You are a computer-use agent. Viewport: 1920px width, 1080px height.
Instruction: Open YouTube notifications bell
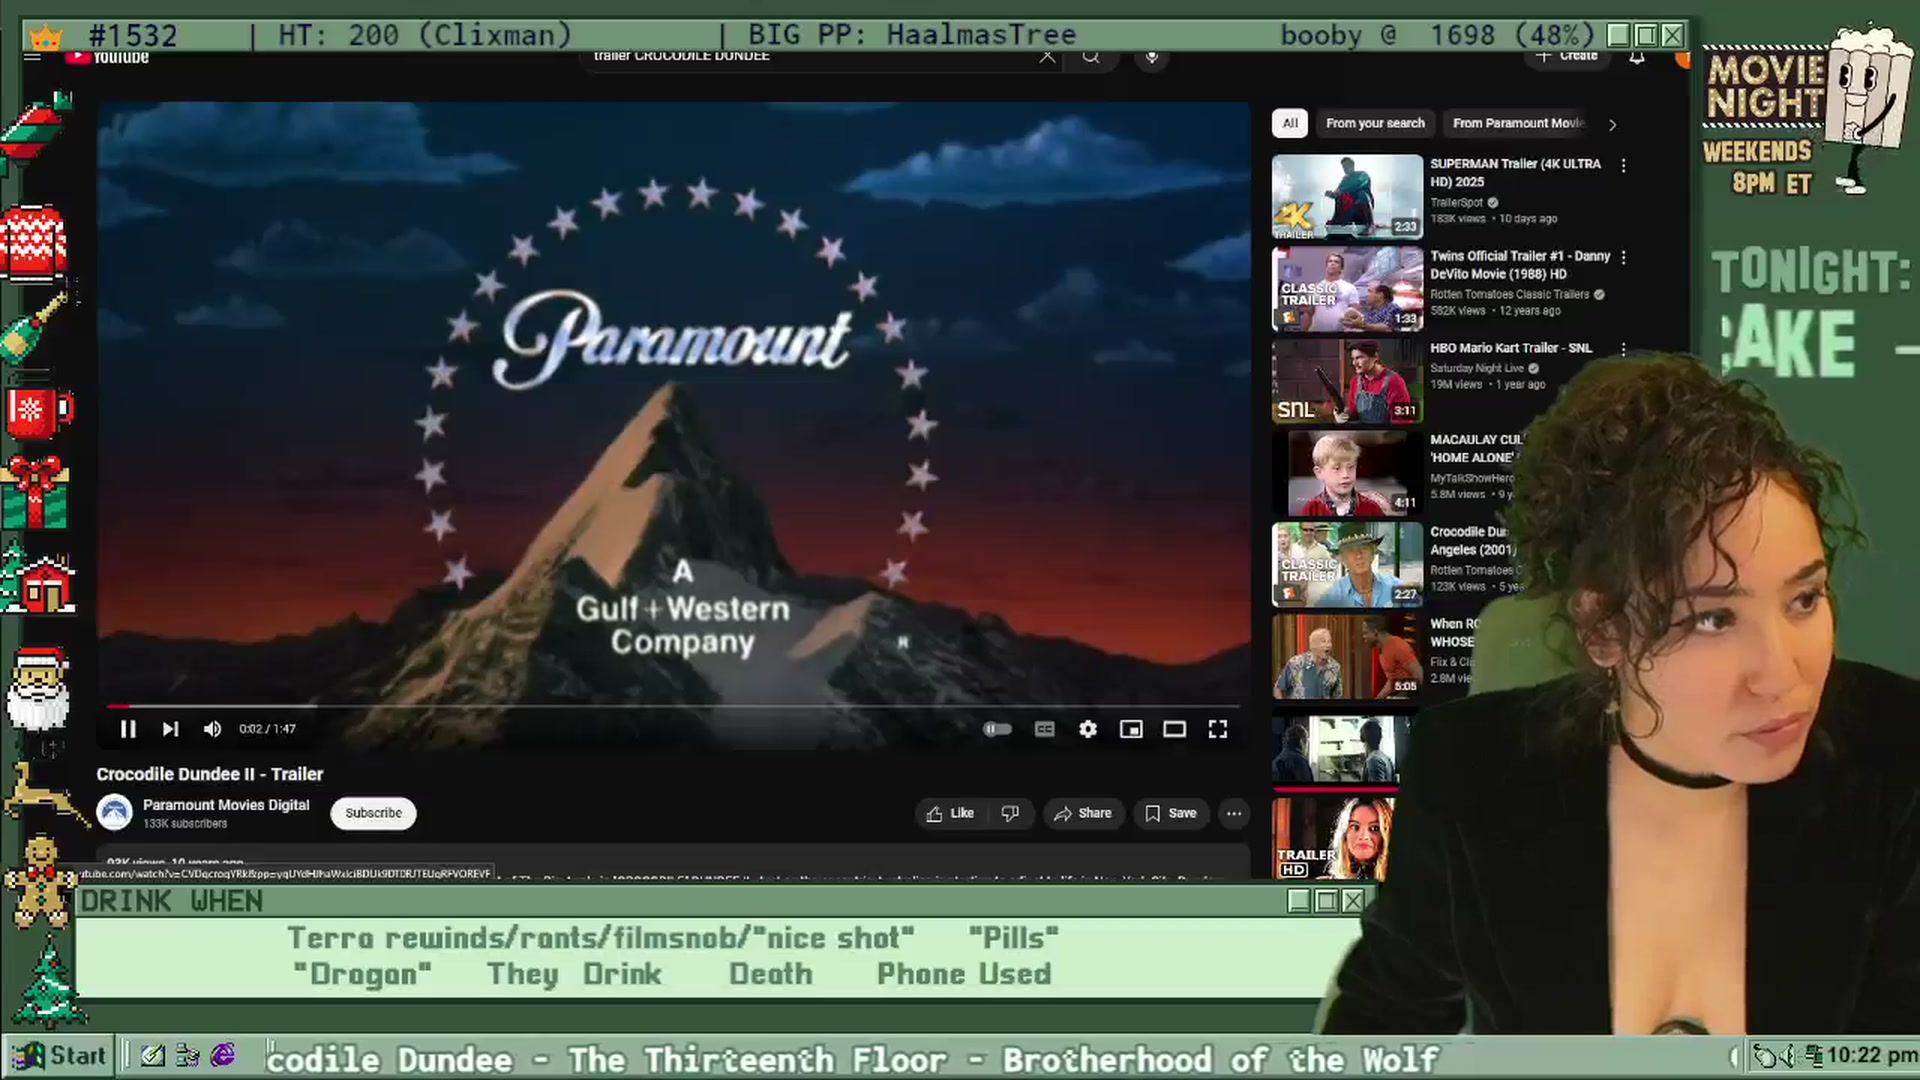[x=1637, y=57]
